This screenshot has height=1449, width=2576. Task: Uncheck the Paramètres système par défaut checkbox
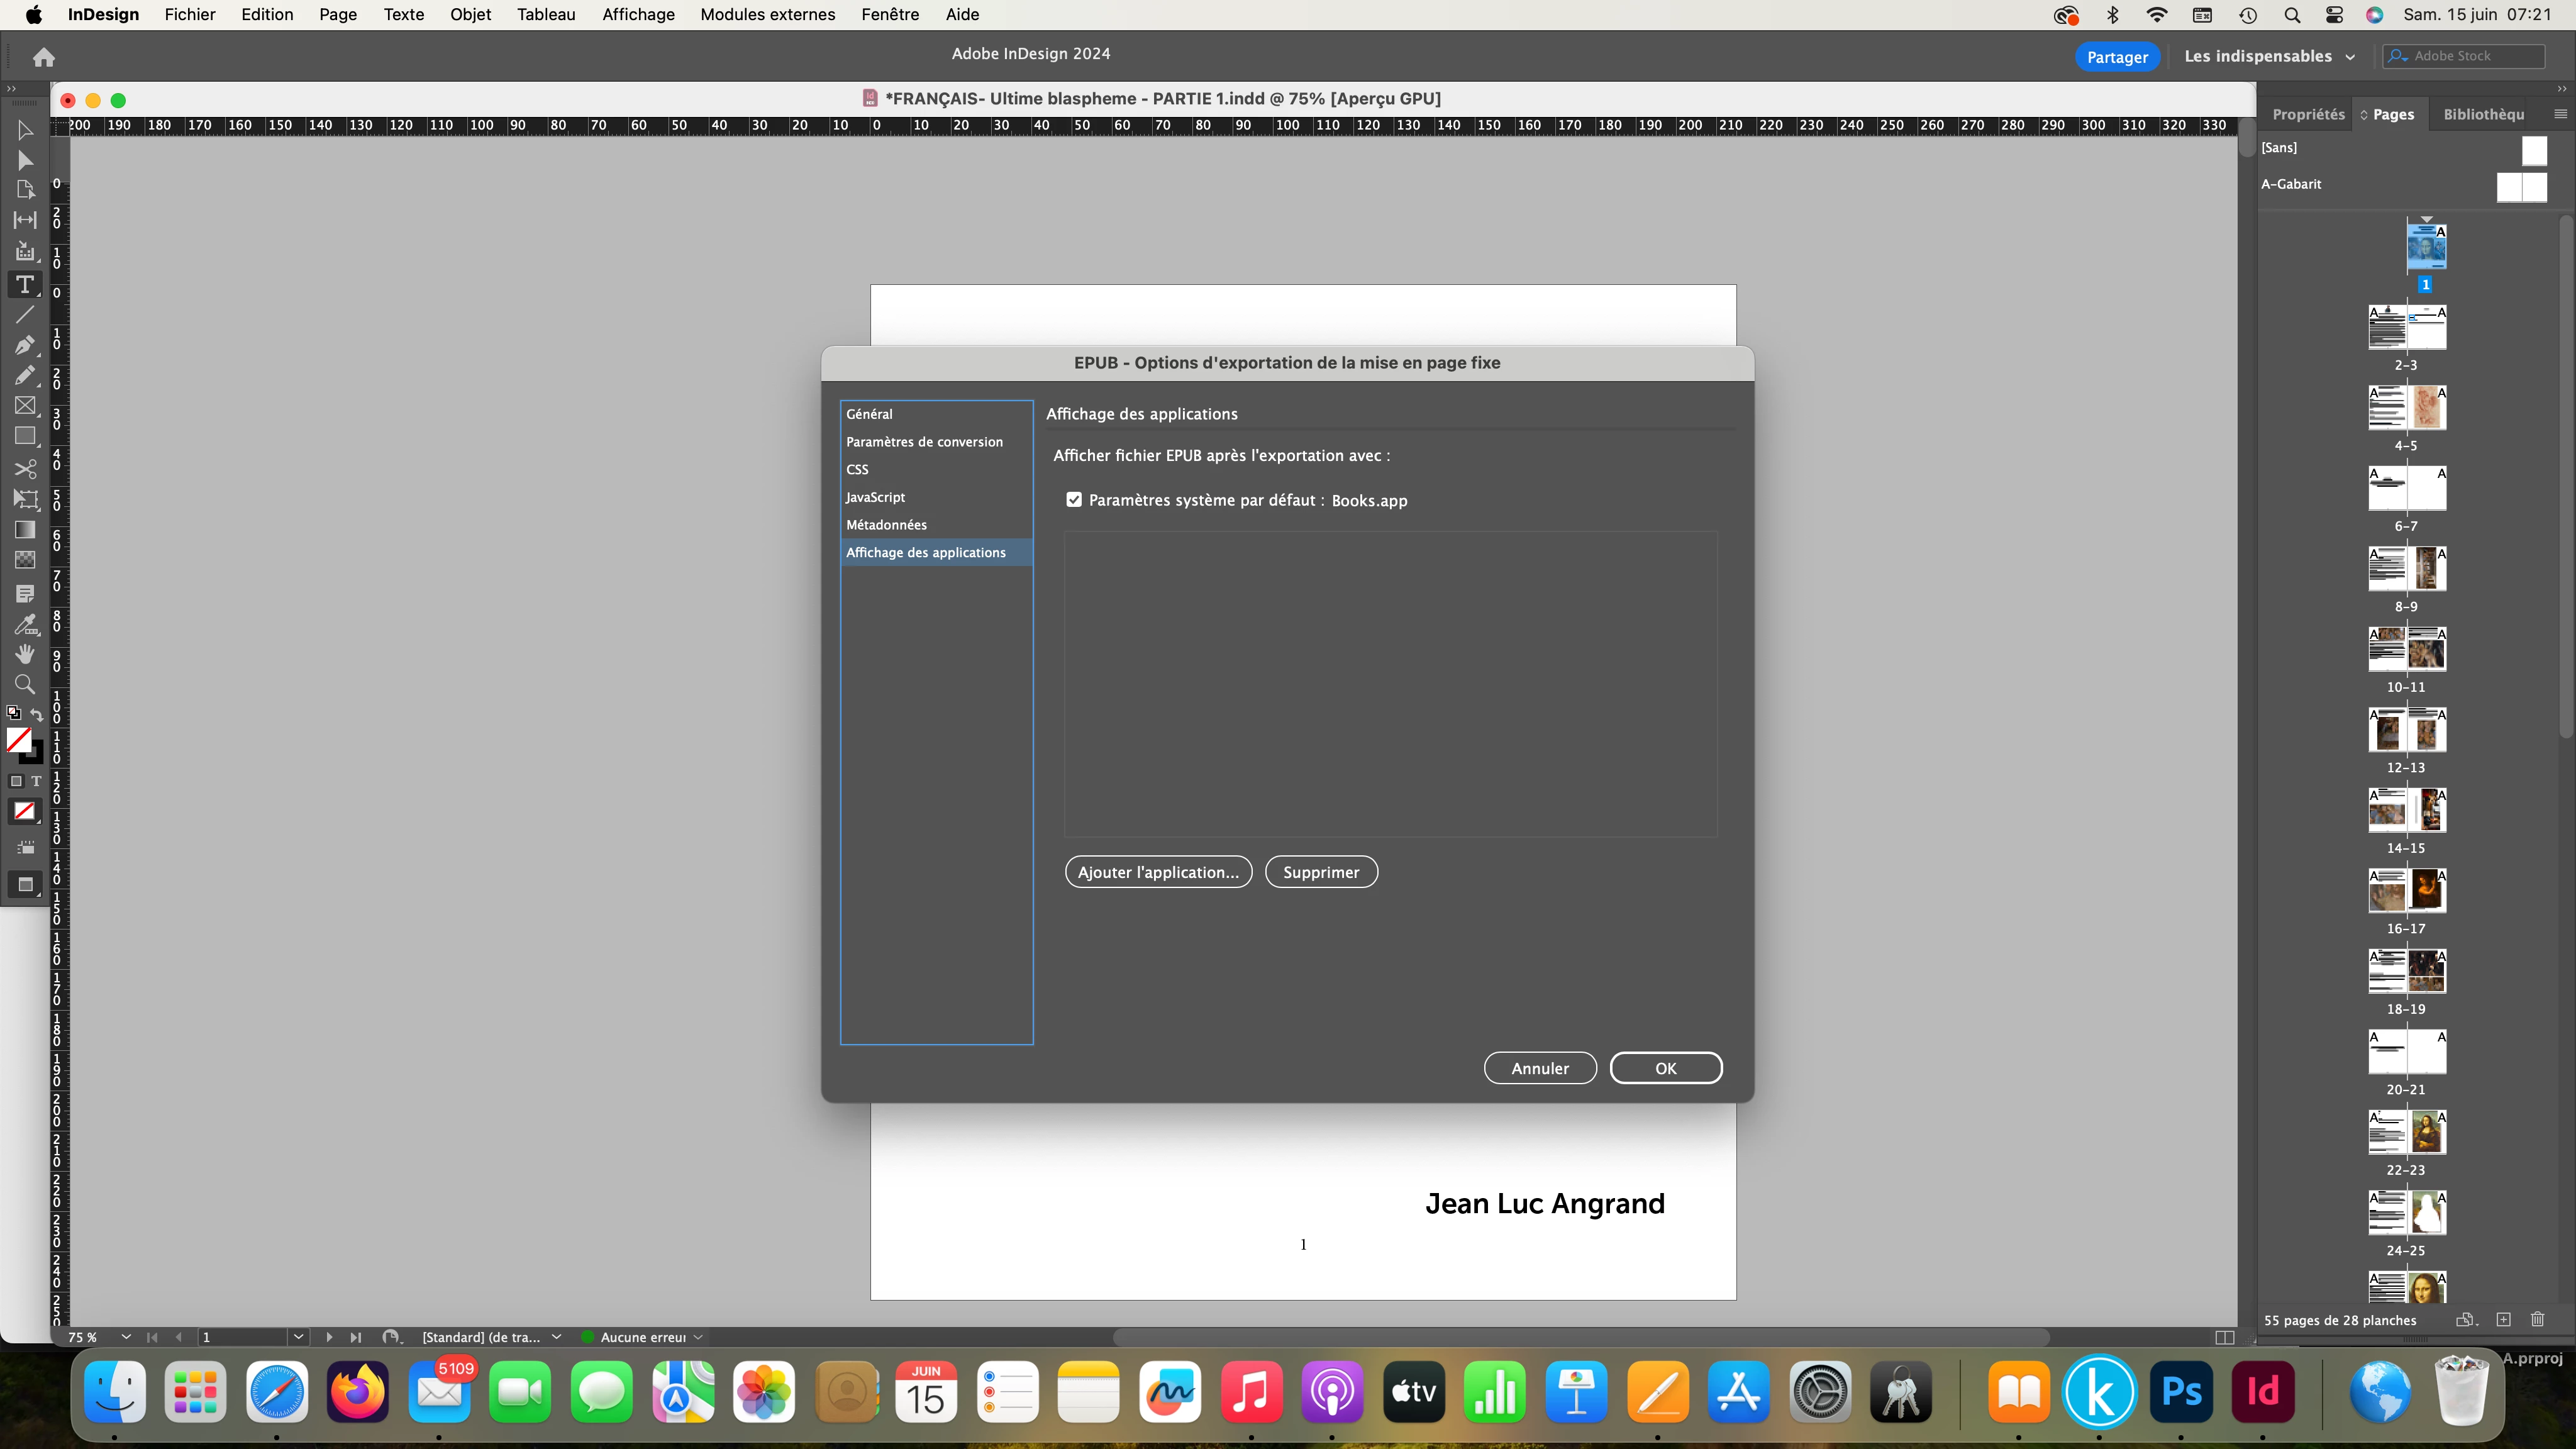[x=1074, y=500]
